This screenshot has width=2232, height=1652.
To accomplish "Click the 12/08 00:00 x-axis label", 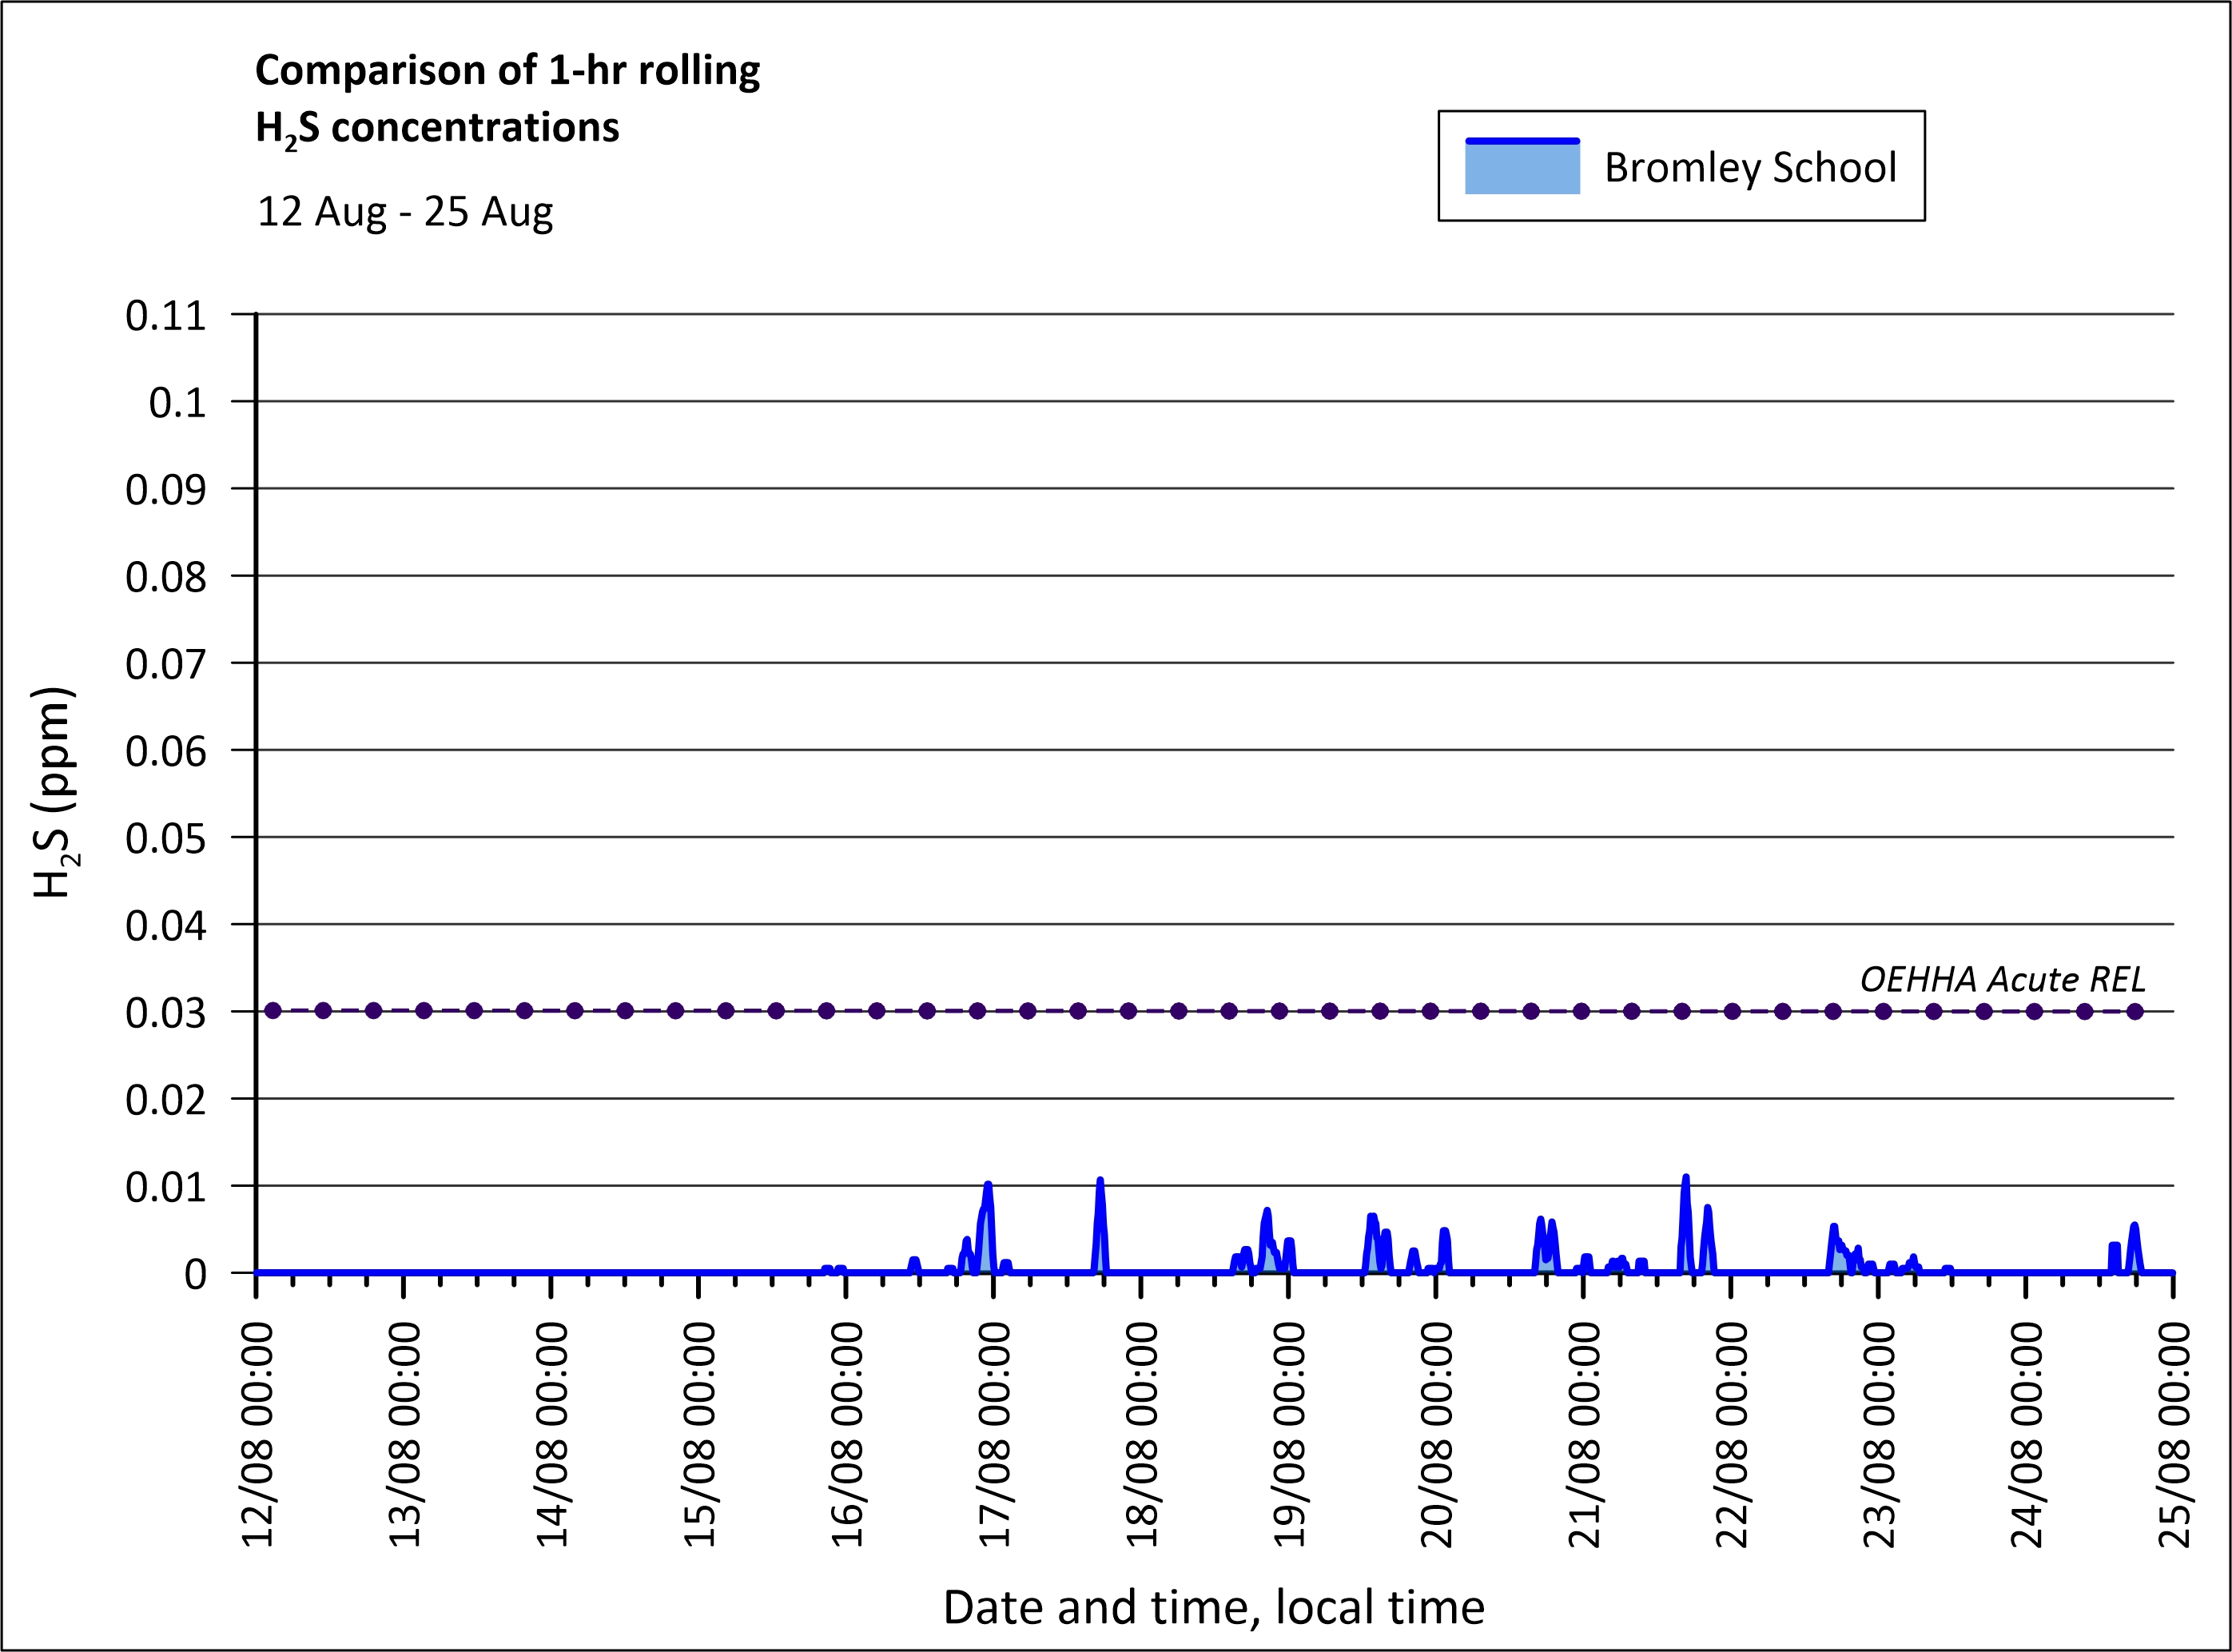I will pyautogui.click(x=258, y=1435).
